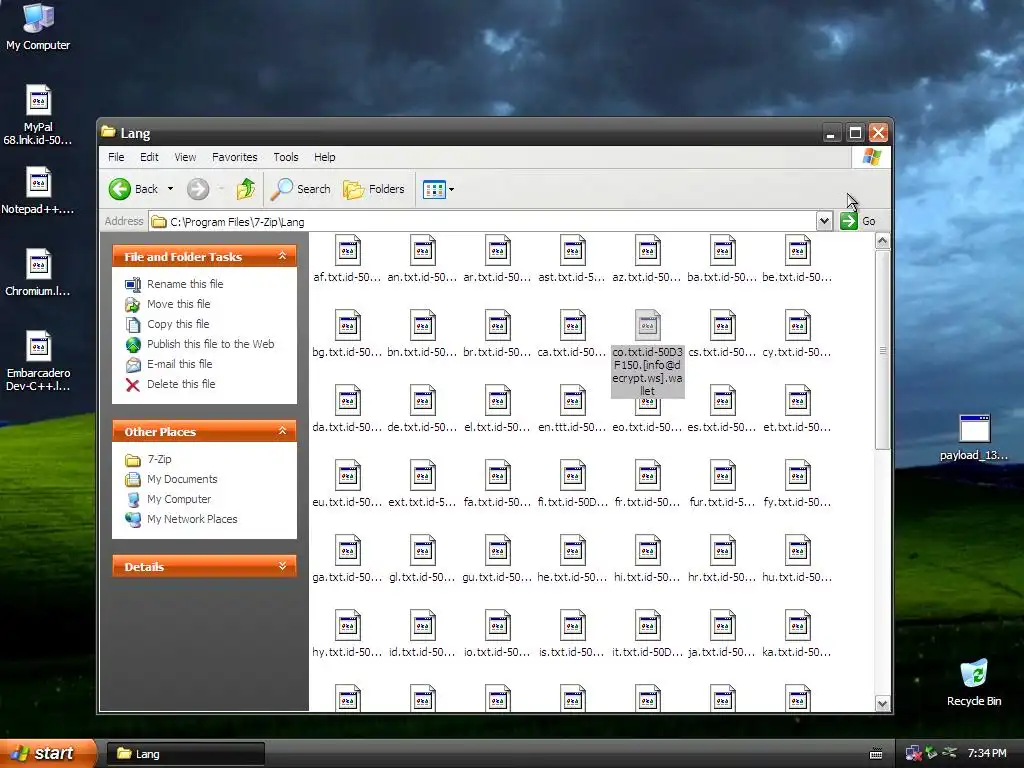This screenshot has width=1024, height=768.
Task: Select the da.txt.id-50... file icon
Action: click(347, 400)
